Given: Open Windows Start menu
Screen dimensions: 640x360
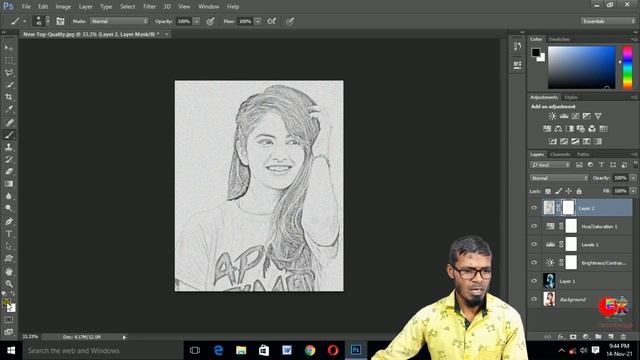Looking at the screenshot, I should [11, 351].
